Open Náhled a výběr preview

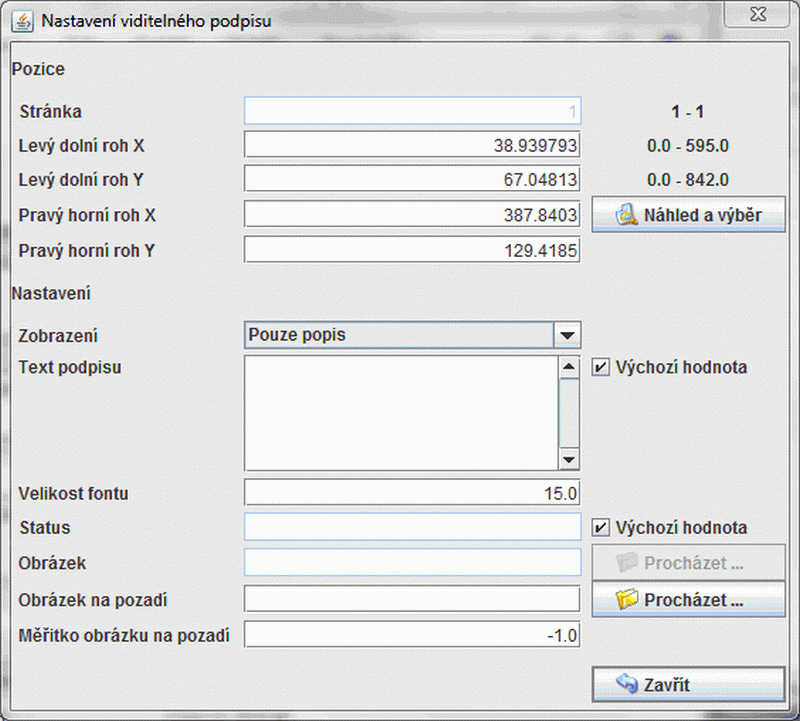tap(688, 214)
